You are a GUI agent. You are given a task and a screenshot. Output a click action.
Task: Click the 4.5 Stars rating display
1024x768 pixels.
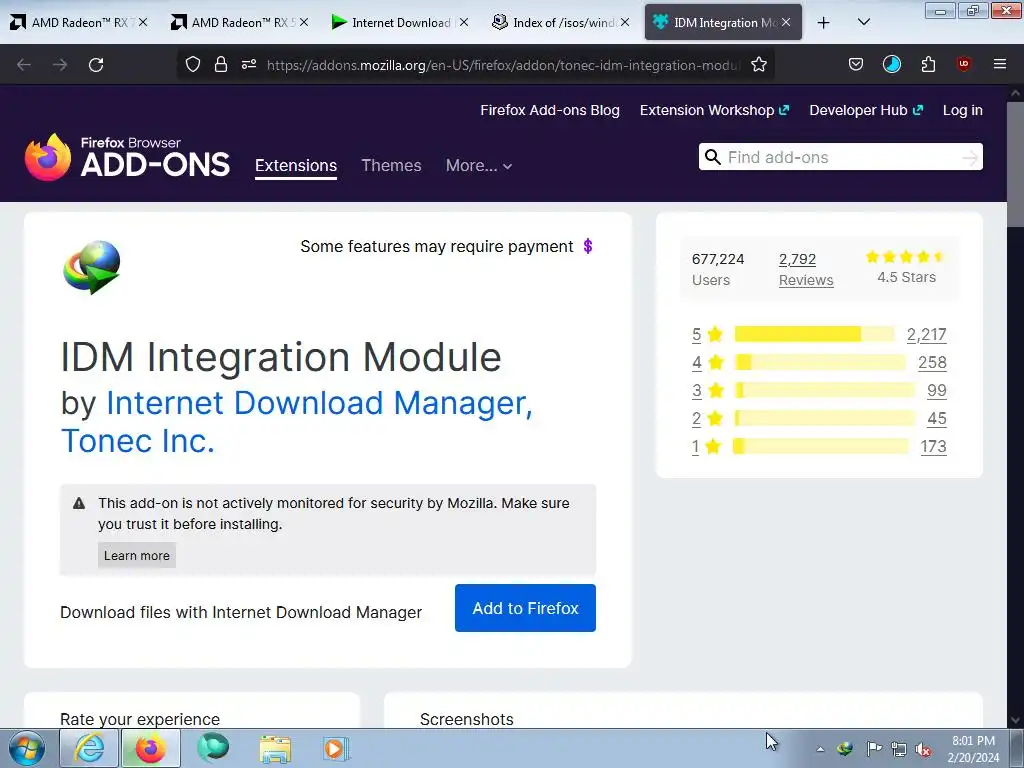(x=906, y=267)
